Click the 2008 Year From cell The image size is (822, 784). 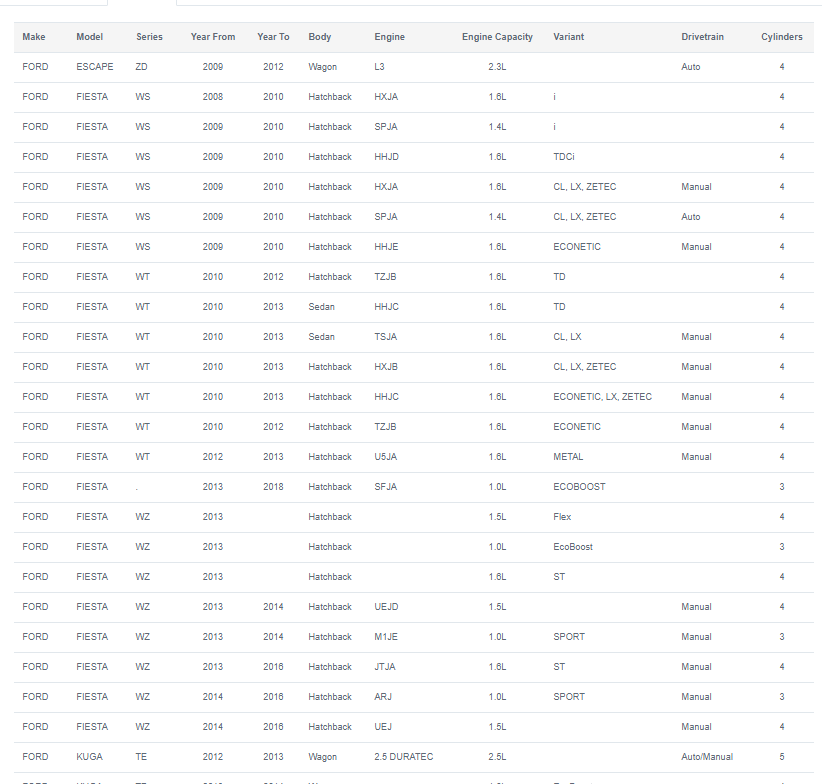point(213,97)
